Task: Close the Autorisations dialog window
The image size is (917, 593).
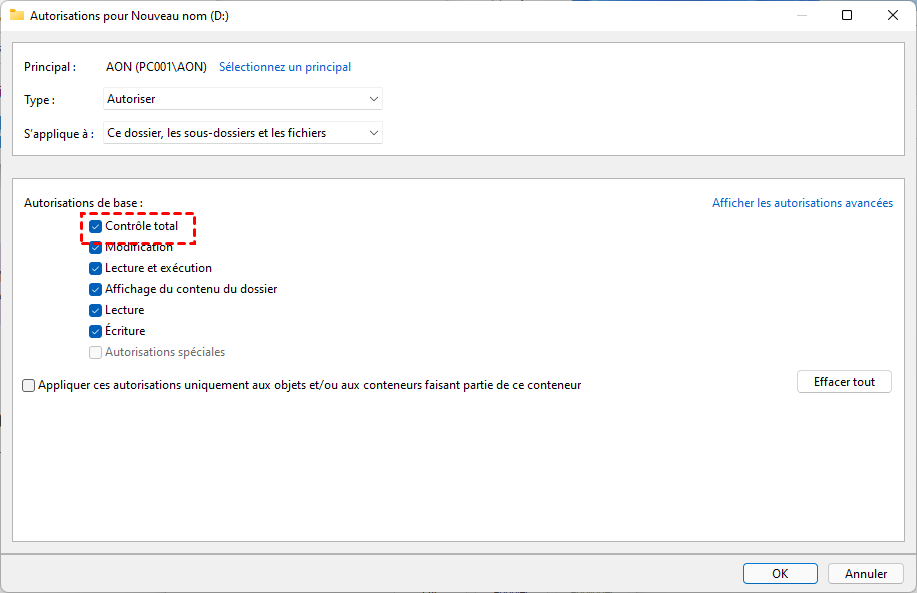Action: pyautogui.click(x=893, y=15)
